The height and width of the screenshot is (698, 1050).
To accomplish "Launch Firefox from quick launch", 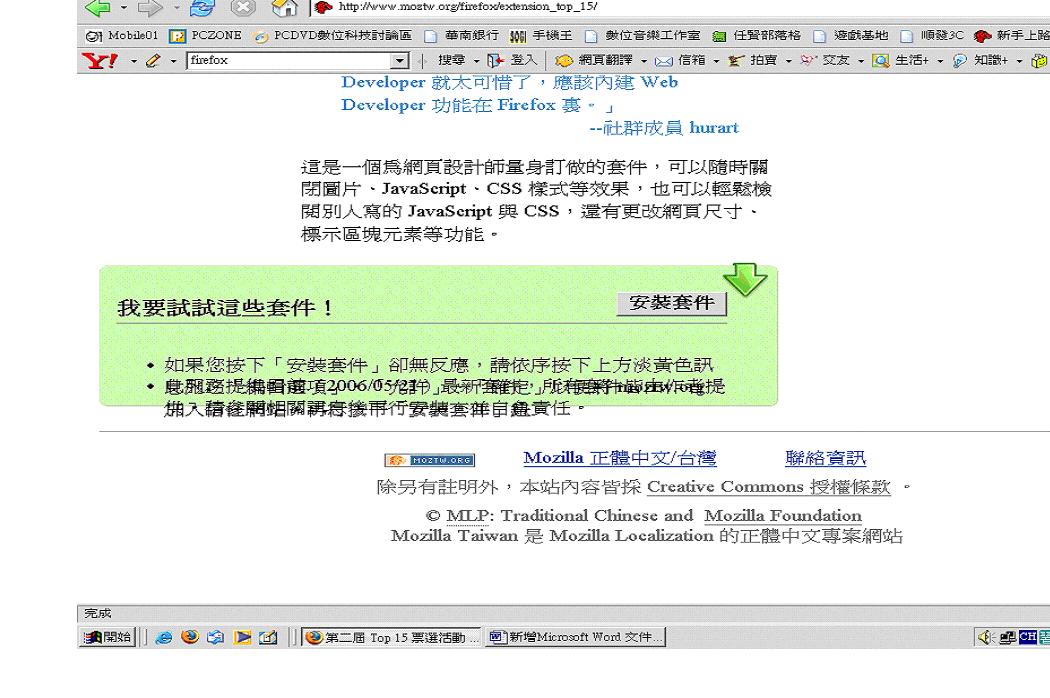I will pyautogui.click(x=190, y=637).
